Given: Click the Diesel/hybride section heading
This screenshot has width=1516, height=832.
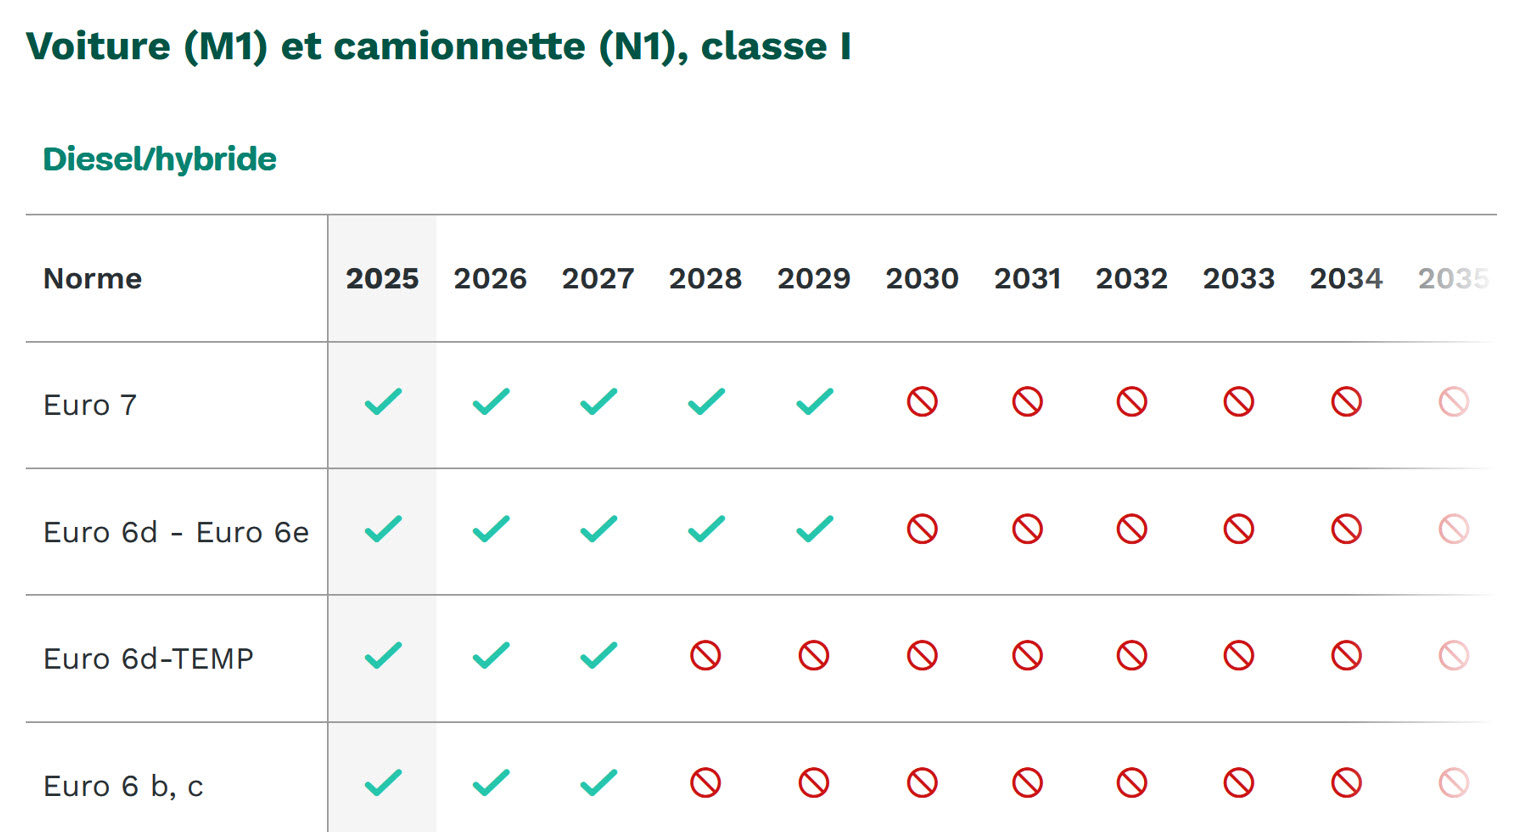Looking at the screenshot, I should (160, 159).
